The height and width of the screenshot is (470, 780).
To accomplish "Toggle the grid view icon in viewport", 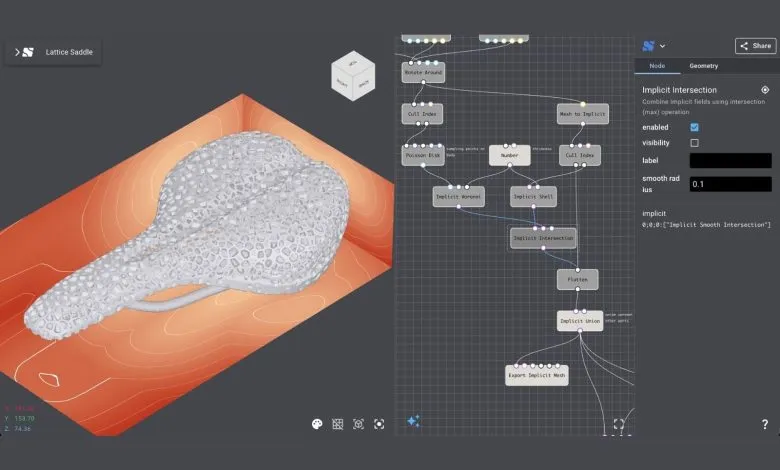I will point(338,424).
